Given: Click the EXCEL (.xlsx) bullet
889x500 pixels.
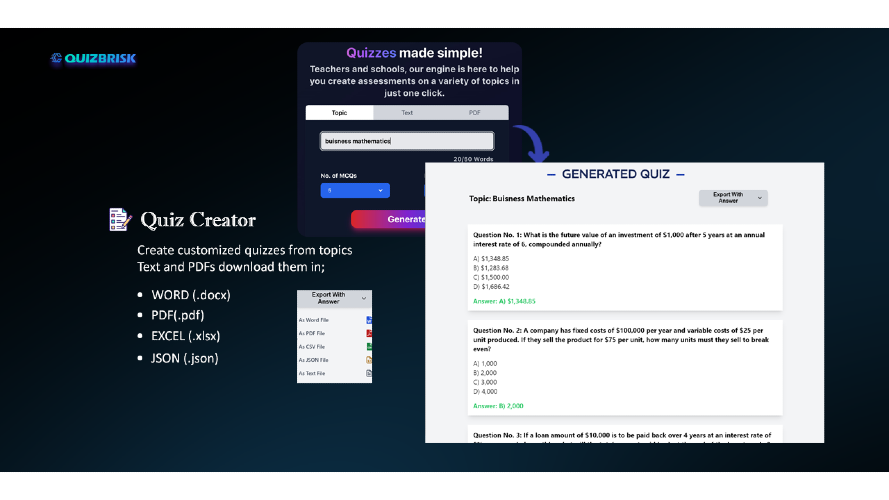Looking at the screenshot, I should point(185,336).
